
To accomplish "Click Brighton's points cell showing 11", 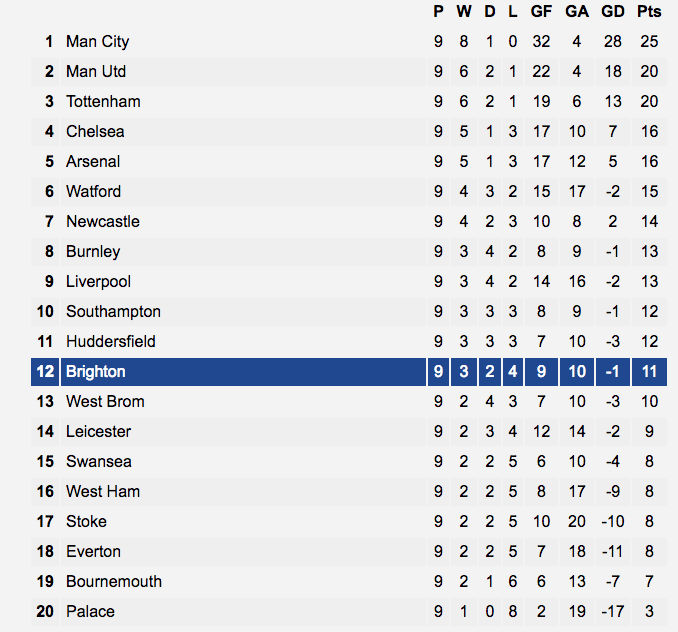I will pos(649,372).
